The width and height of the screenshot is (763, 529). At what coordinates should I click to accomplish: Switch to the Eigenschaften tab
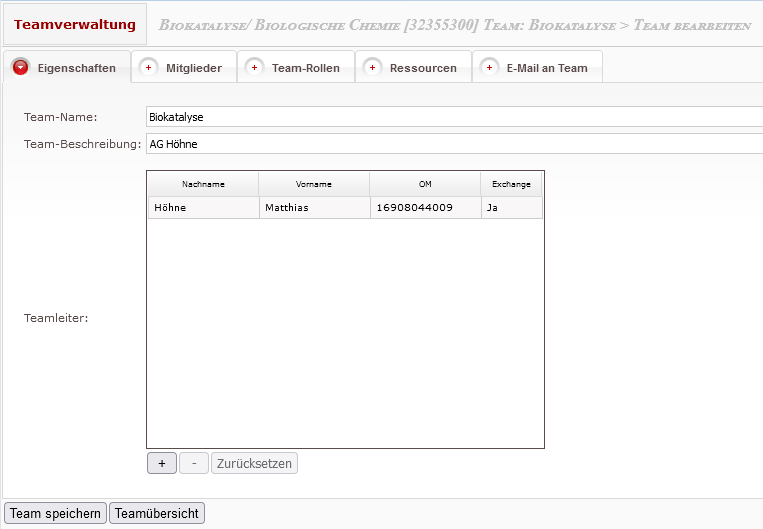pyautogui.click(x=67, y=67)
